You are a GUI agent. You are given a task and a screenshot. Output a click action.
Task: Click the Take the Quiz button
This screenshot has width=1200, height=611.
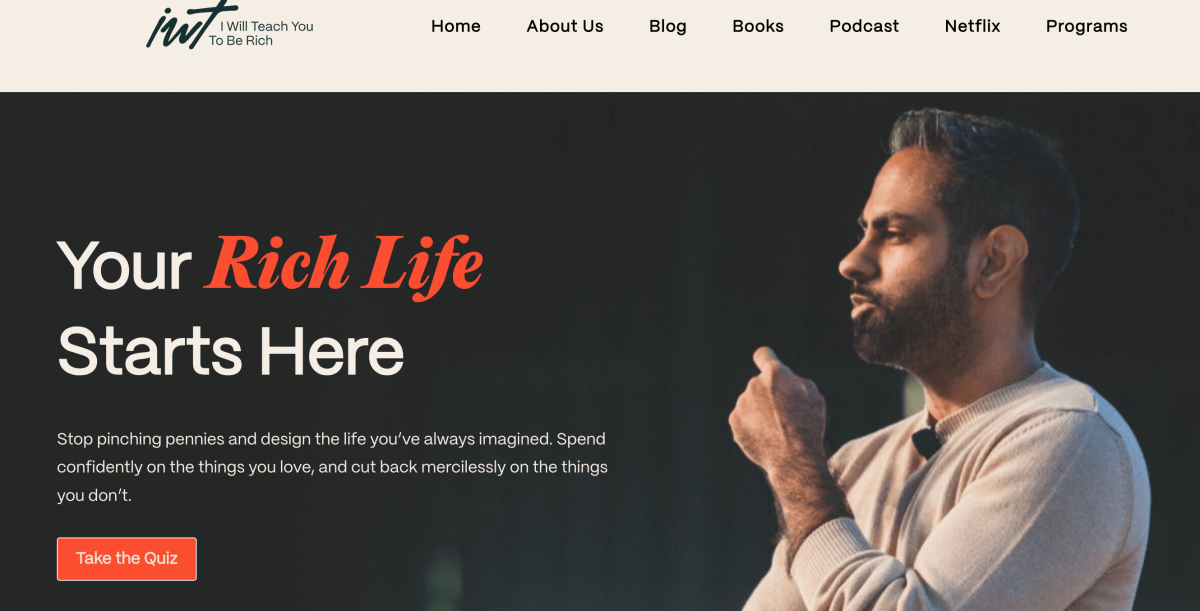(127, 559)
